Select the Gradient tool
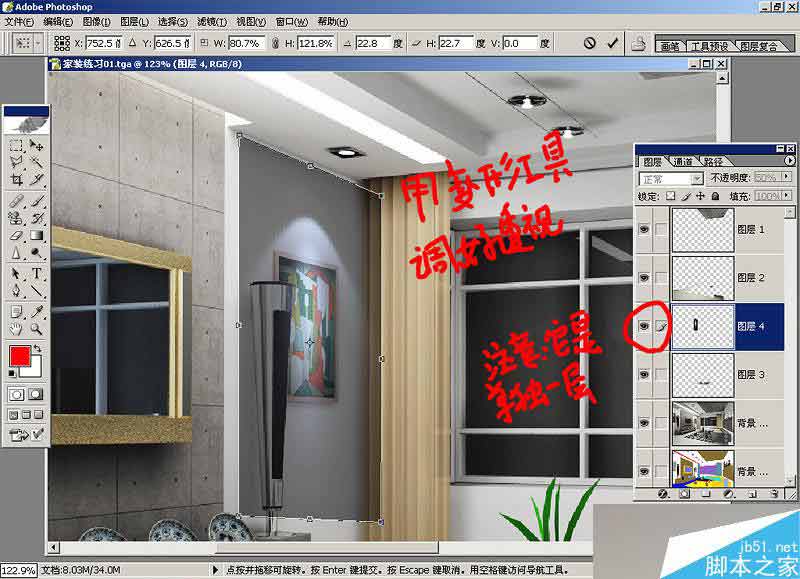Screen dimensions: 800x579 (36, 235)
